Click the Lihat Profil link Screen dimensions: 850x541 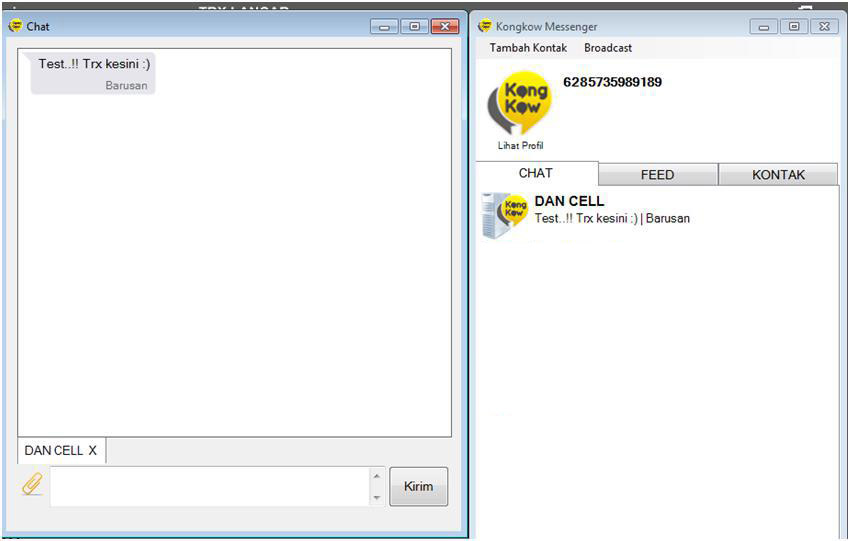(x=520, y=145)
